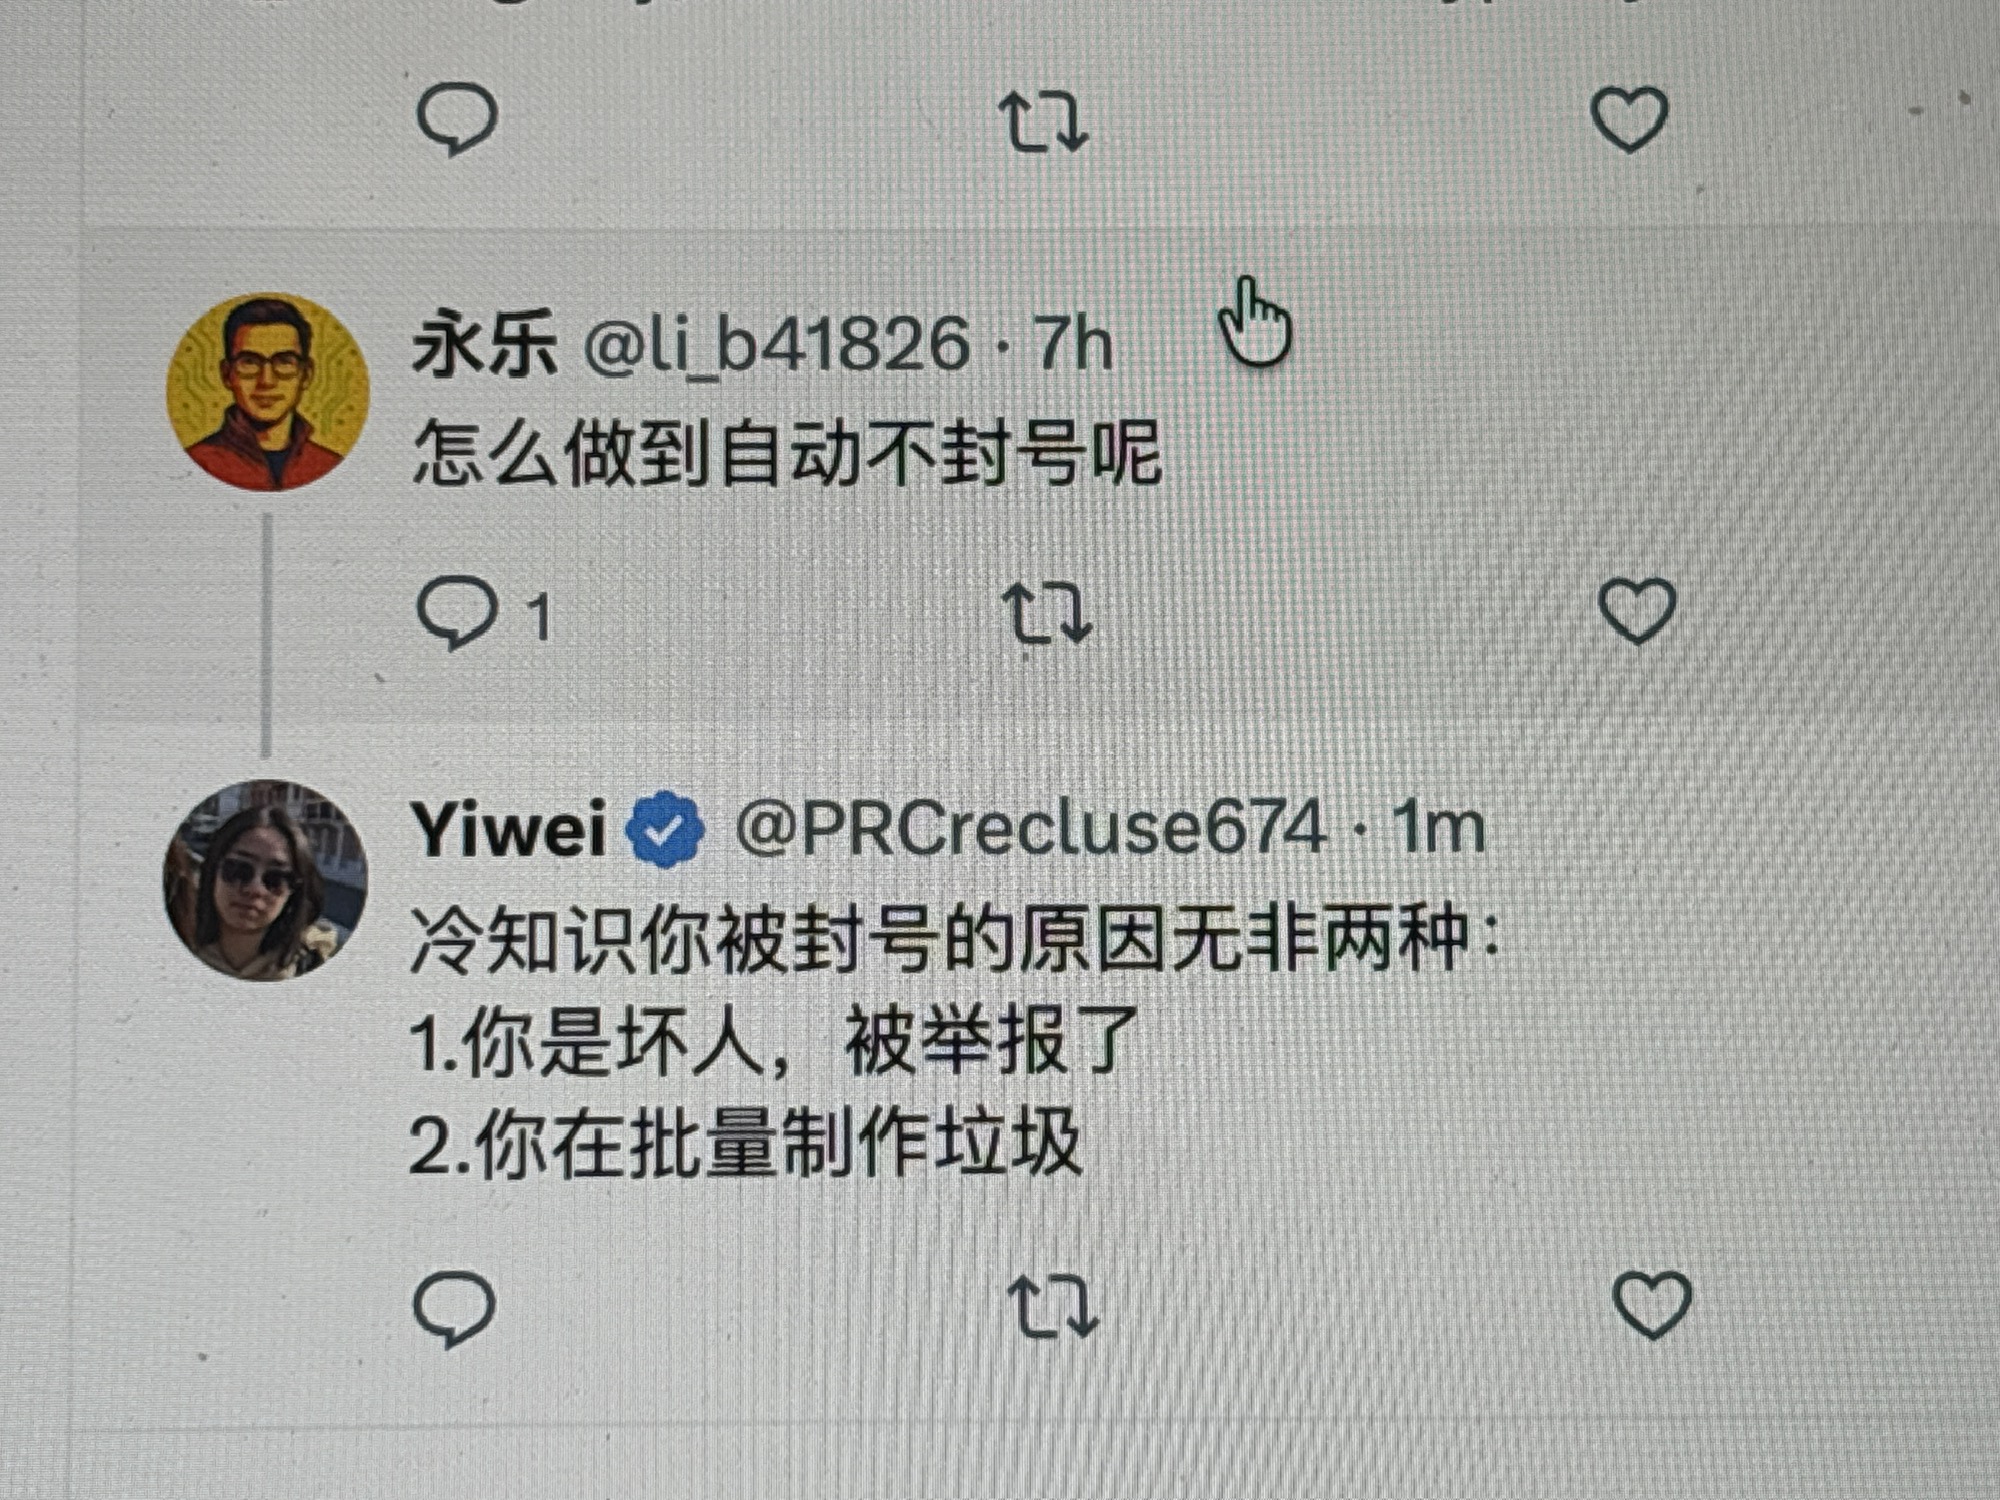Visit the @PRCrecluse674 handle
The height and width of the screenshot is (1500, 2000).
click(x=1031, y=829)
